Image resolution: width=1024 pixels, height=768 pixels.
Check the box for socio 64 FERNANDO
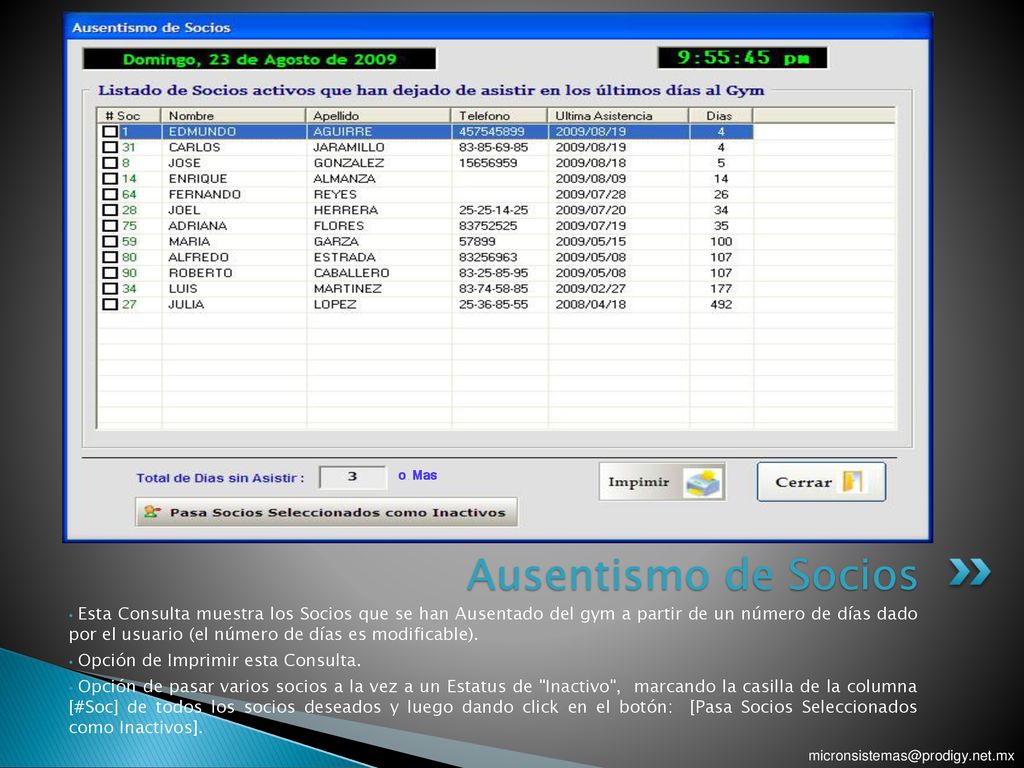tap(110, 194)
